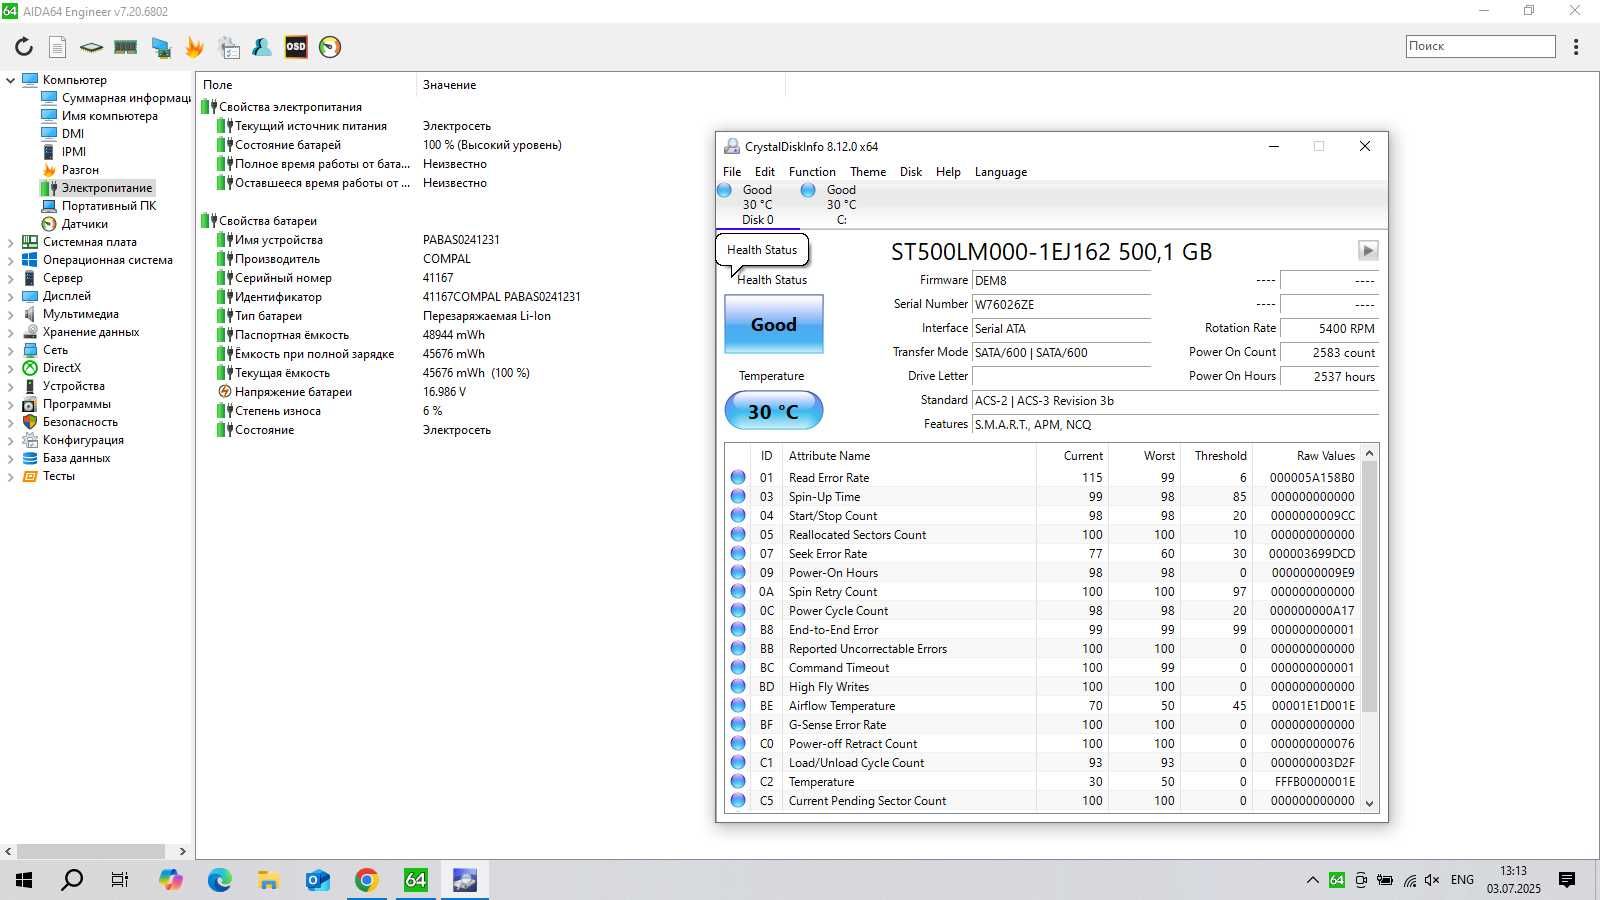Switch to AIDA64 in the taskbar
1600x900 pixels.
(416, 880)
